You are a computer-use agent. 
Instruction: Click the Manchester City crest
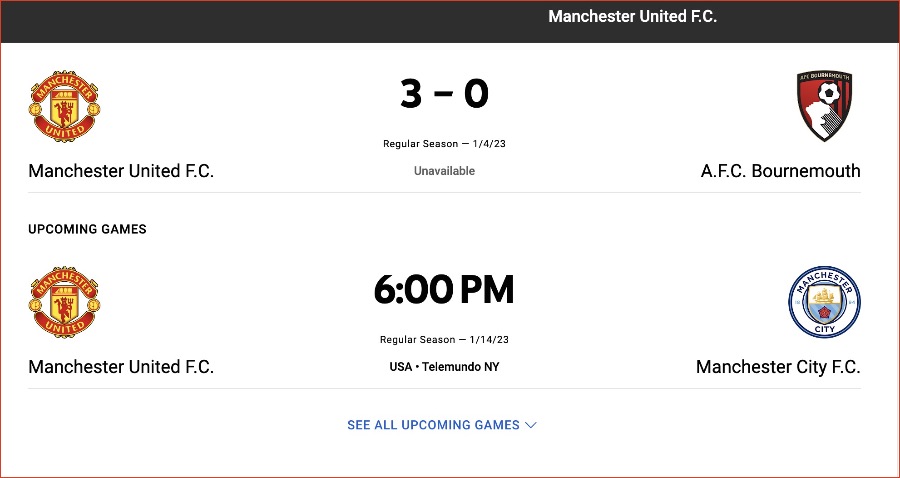point(824,302)
